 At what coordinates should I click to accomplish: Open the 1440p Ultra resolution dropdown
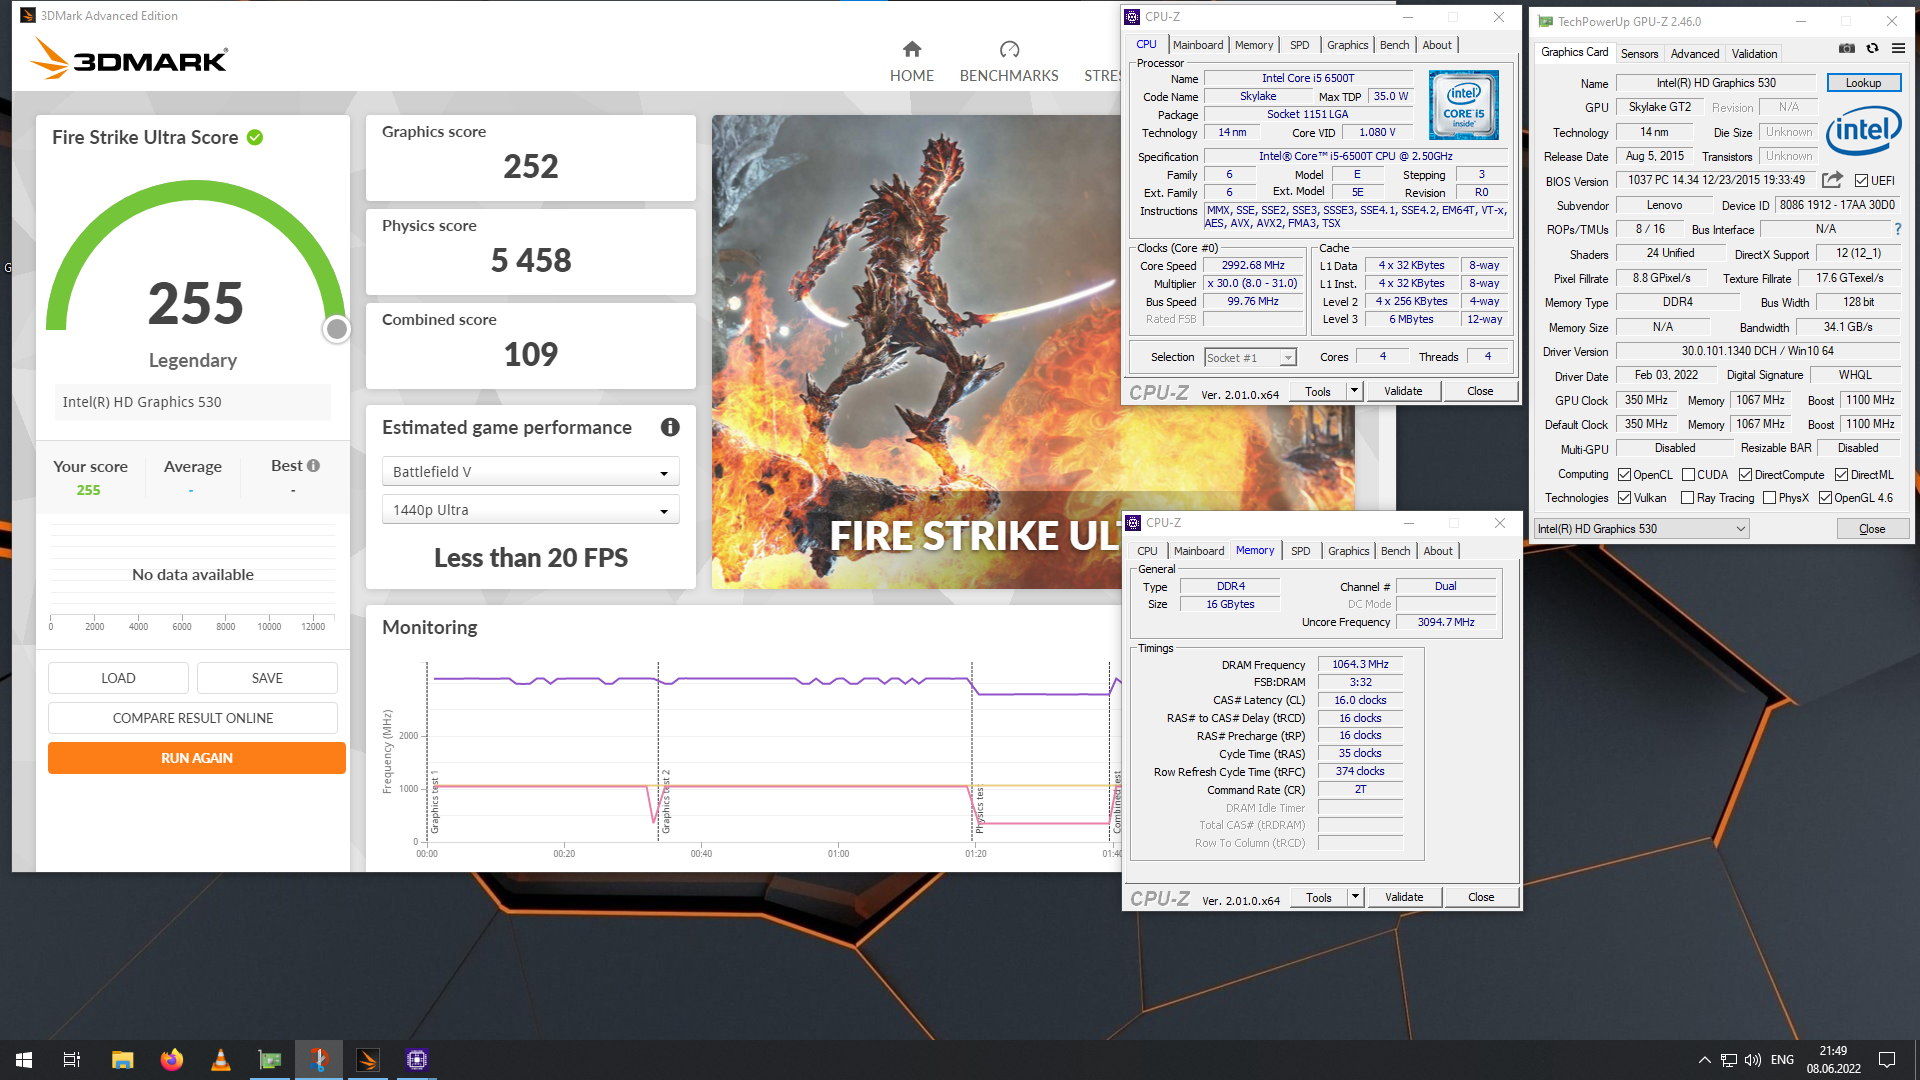(530, 509)
